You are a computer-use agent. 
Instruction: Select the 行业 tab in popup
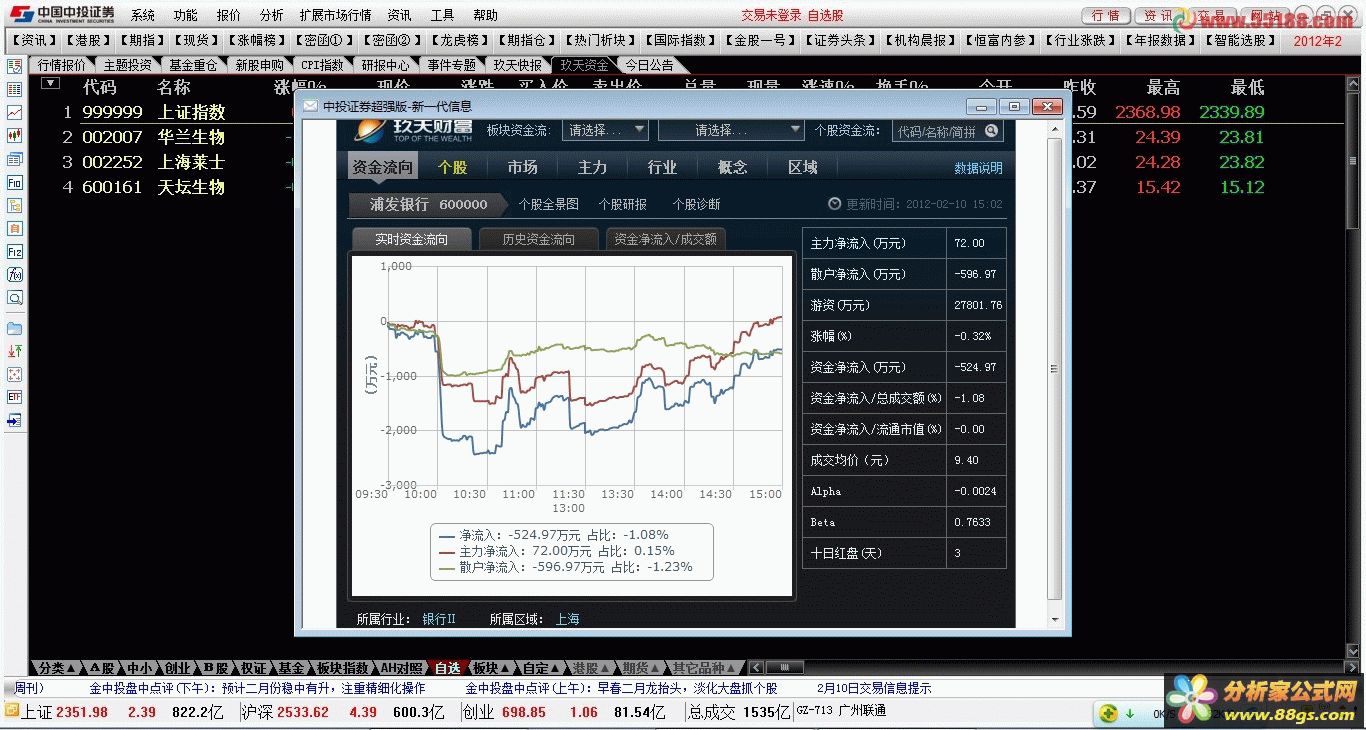click(x=662, y=167)
